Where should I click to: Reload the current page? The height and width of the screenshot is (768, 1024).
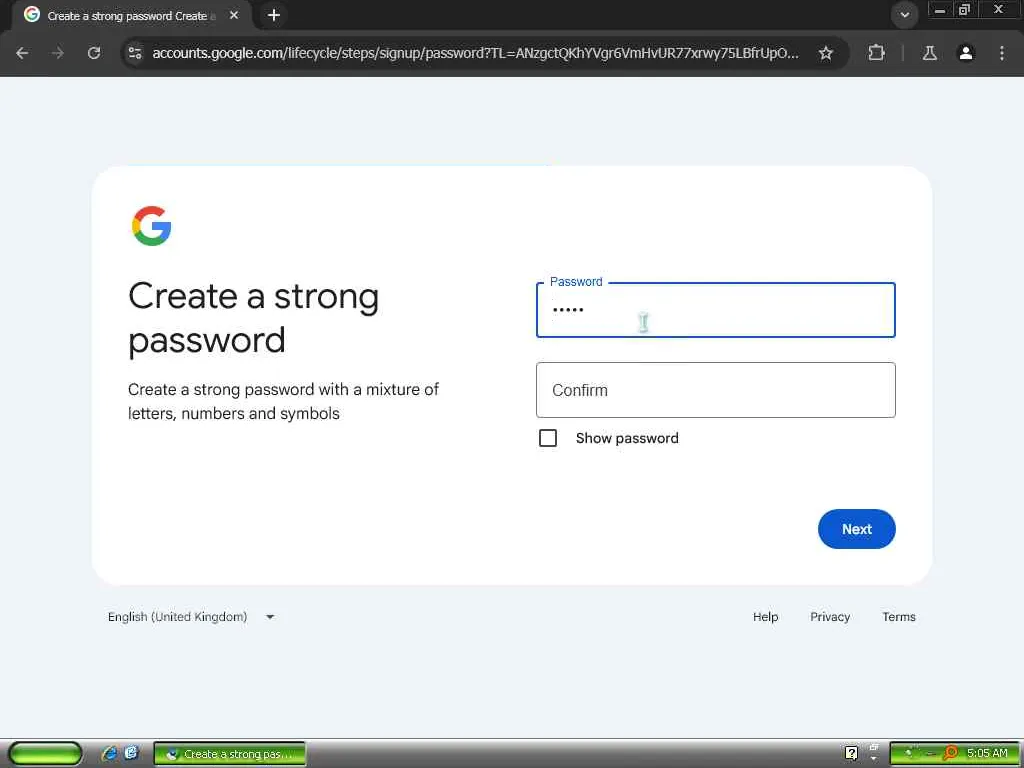(x=94, y=53)
